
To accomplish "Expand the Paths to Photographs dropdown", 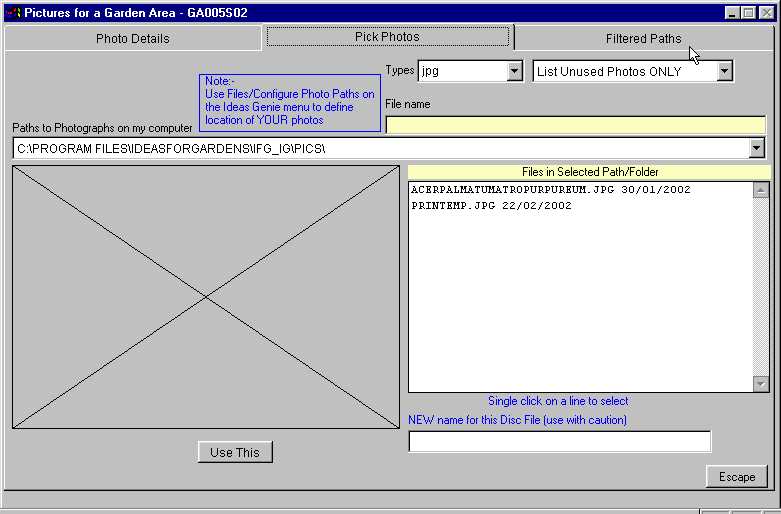I will (756, 148).
